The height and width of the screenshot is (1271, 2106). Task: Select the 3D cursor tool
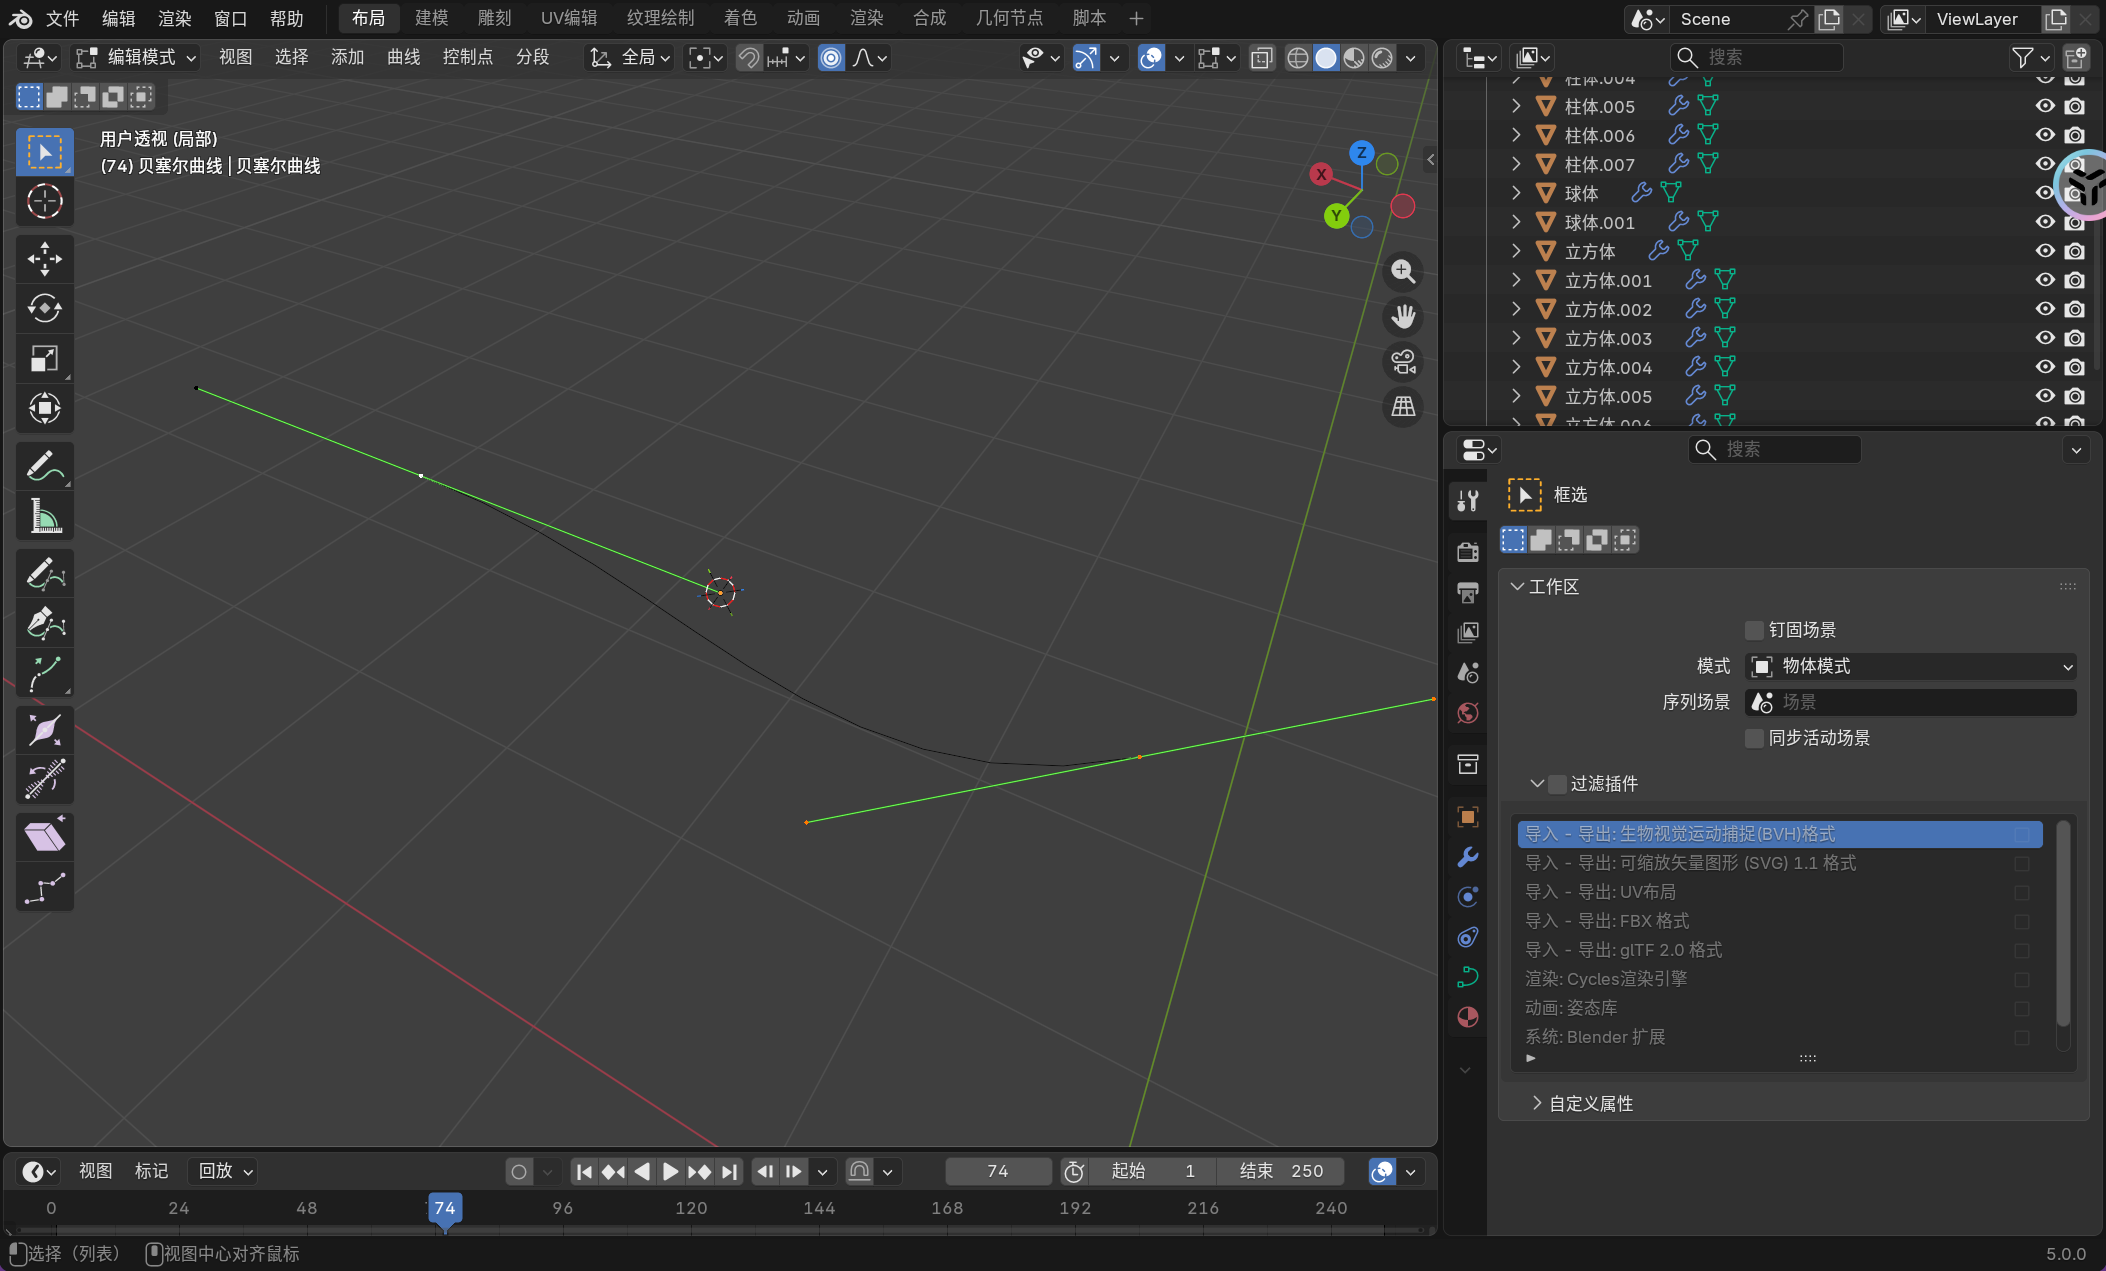pos(44,201)
